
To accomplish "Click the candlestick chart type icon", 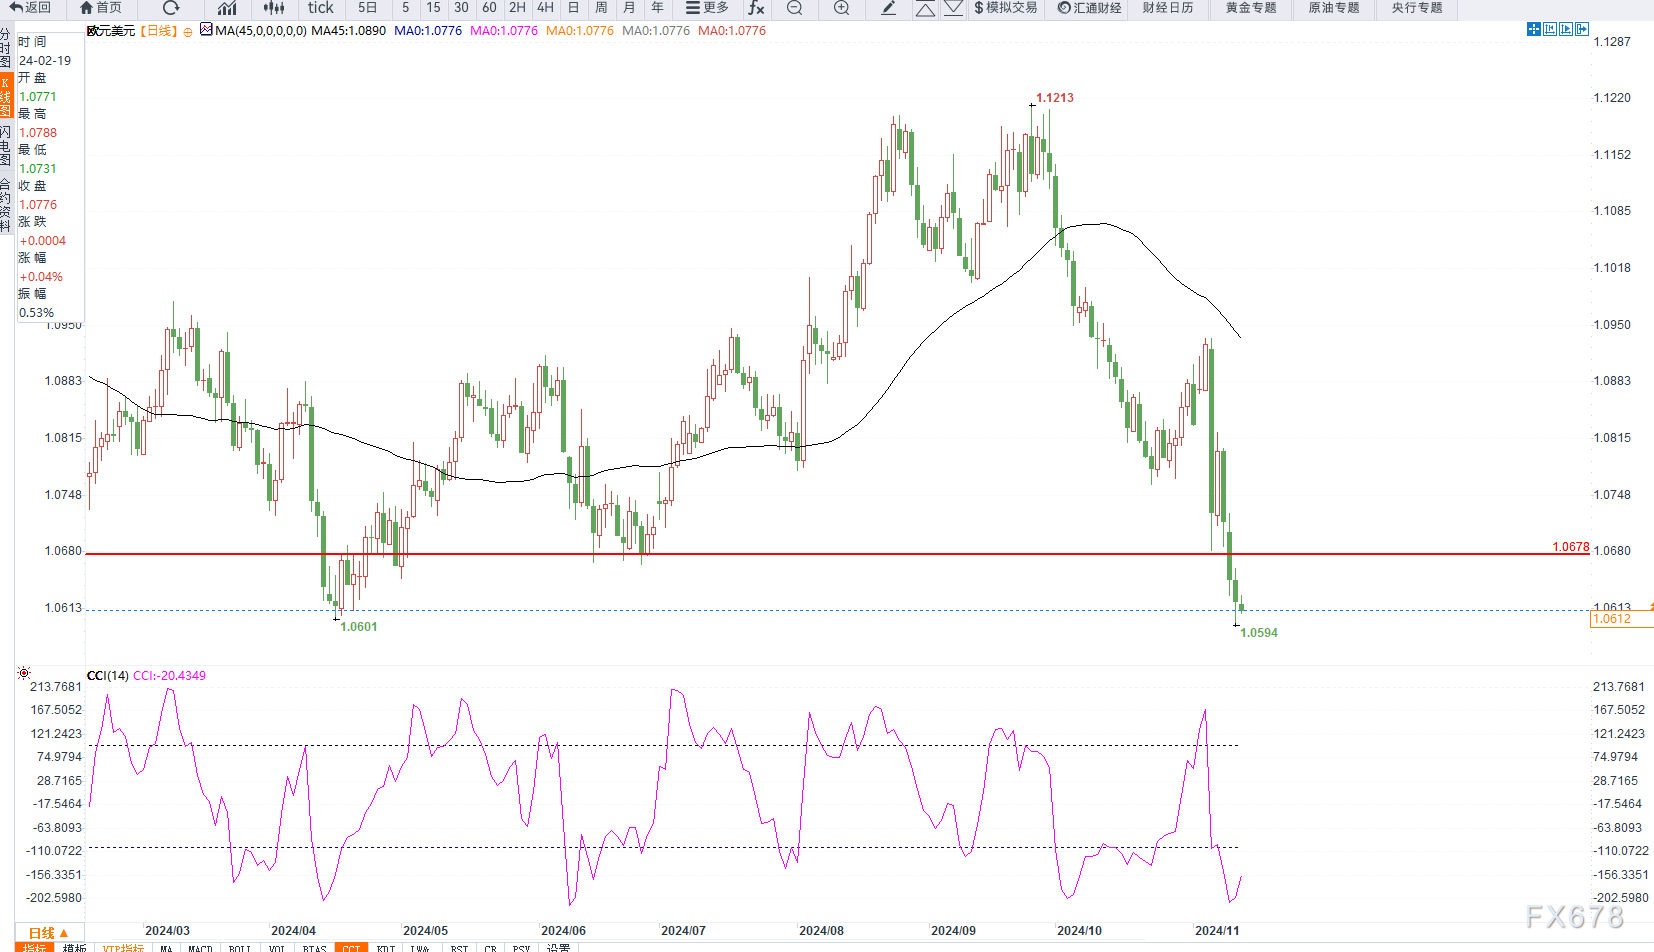I will [x=273, y=8].
